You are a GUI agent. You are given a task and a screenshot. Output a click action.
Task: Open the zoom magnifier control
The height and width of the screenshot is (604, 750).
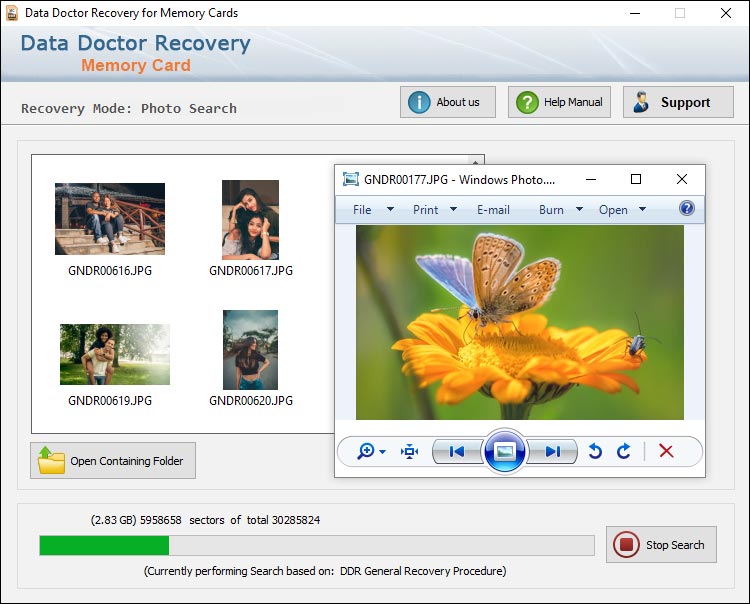click(370, 452)
